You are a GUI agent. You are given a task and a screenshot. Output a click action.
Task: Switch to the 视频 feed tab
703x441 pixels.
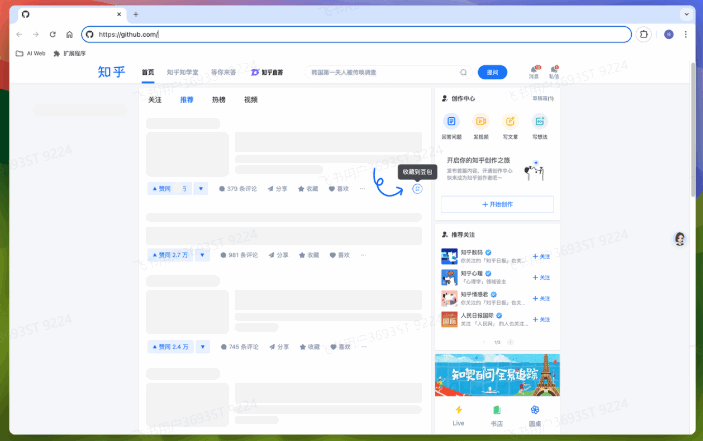(x=251, y=99)
